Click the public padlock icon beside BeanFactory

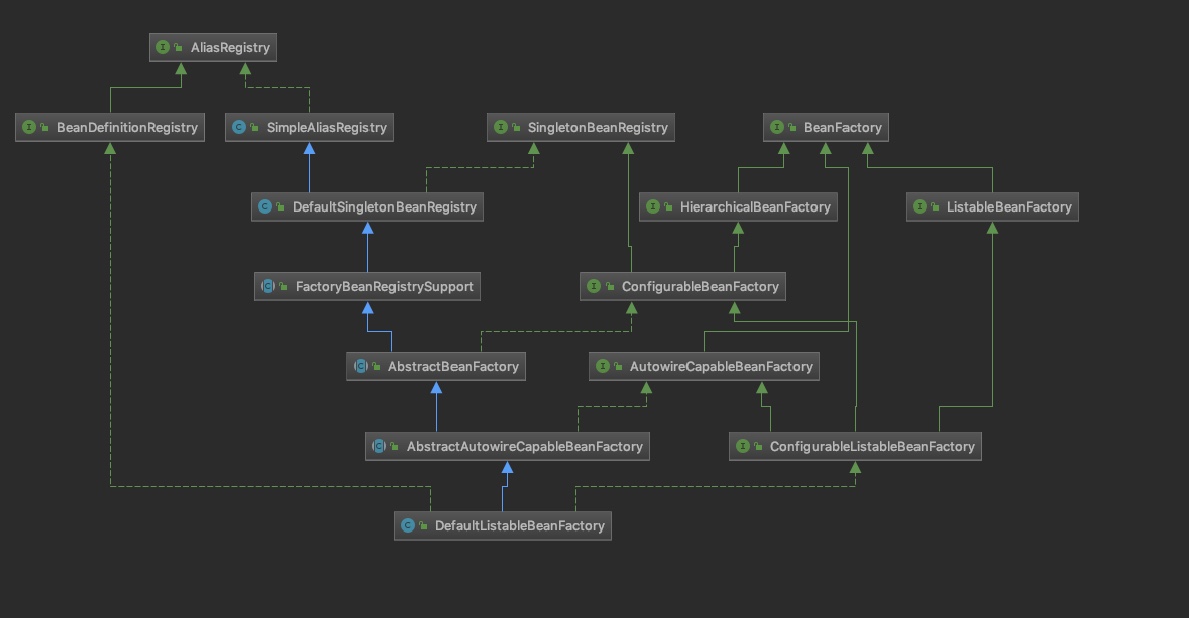click(790, 127)
